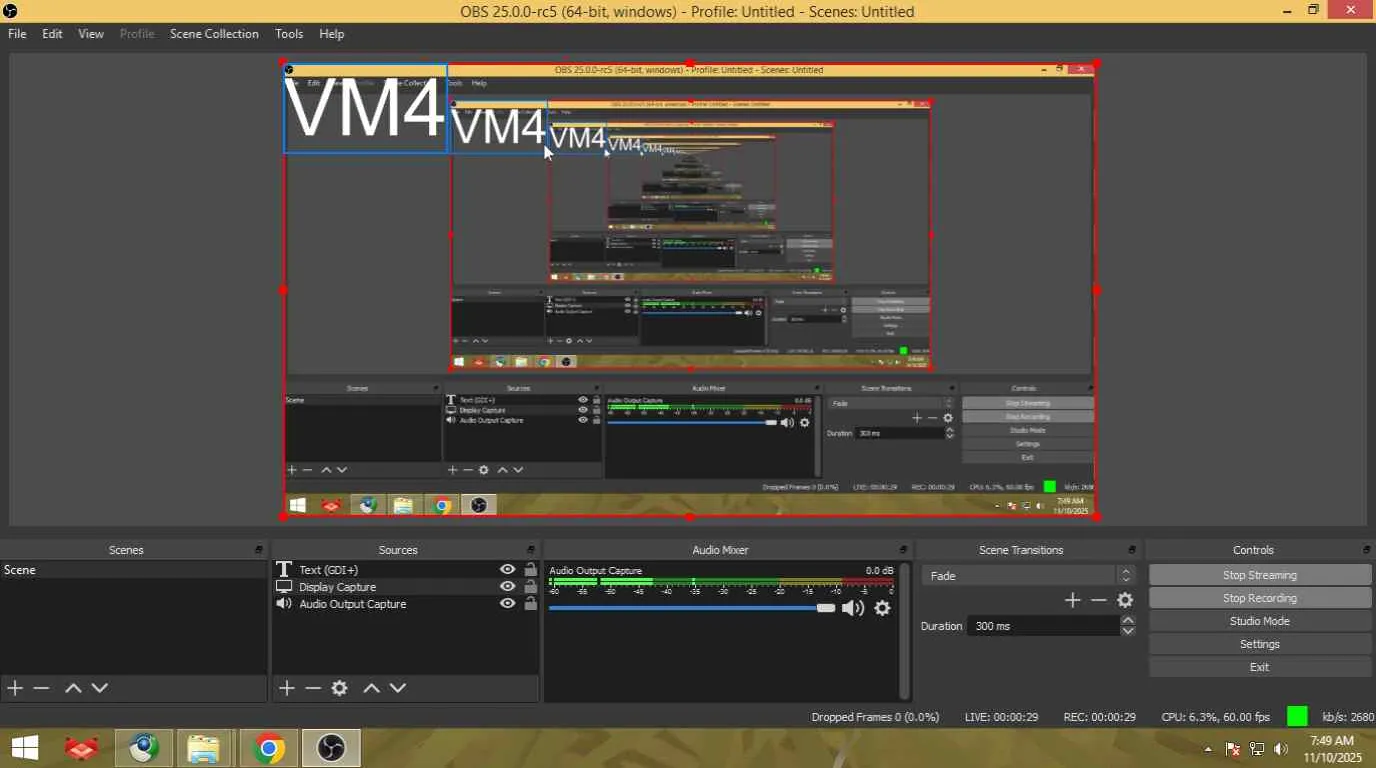
Task: Click the Audio Output Capture volume slider
Action: pos(692,608)
